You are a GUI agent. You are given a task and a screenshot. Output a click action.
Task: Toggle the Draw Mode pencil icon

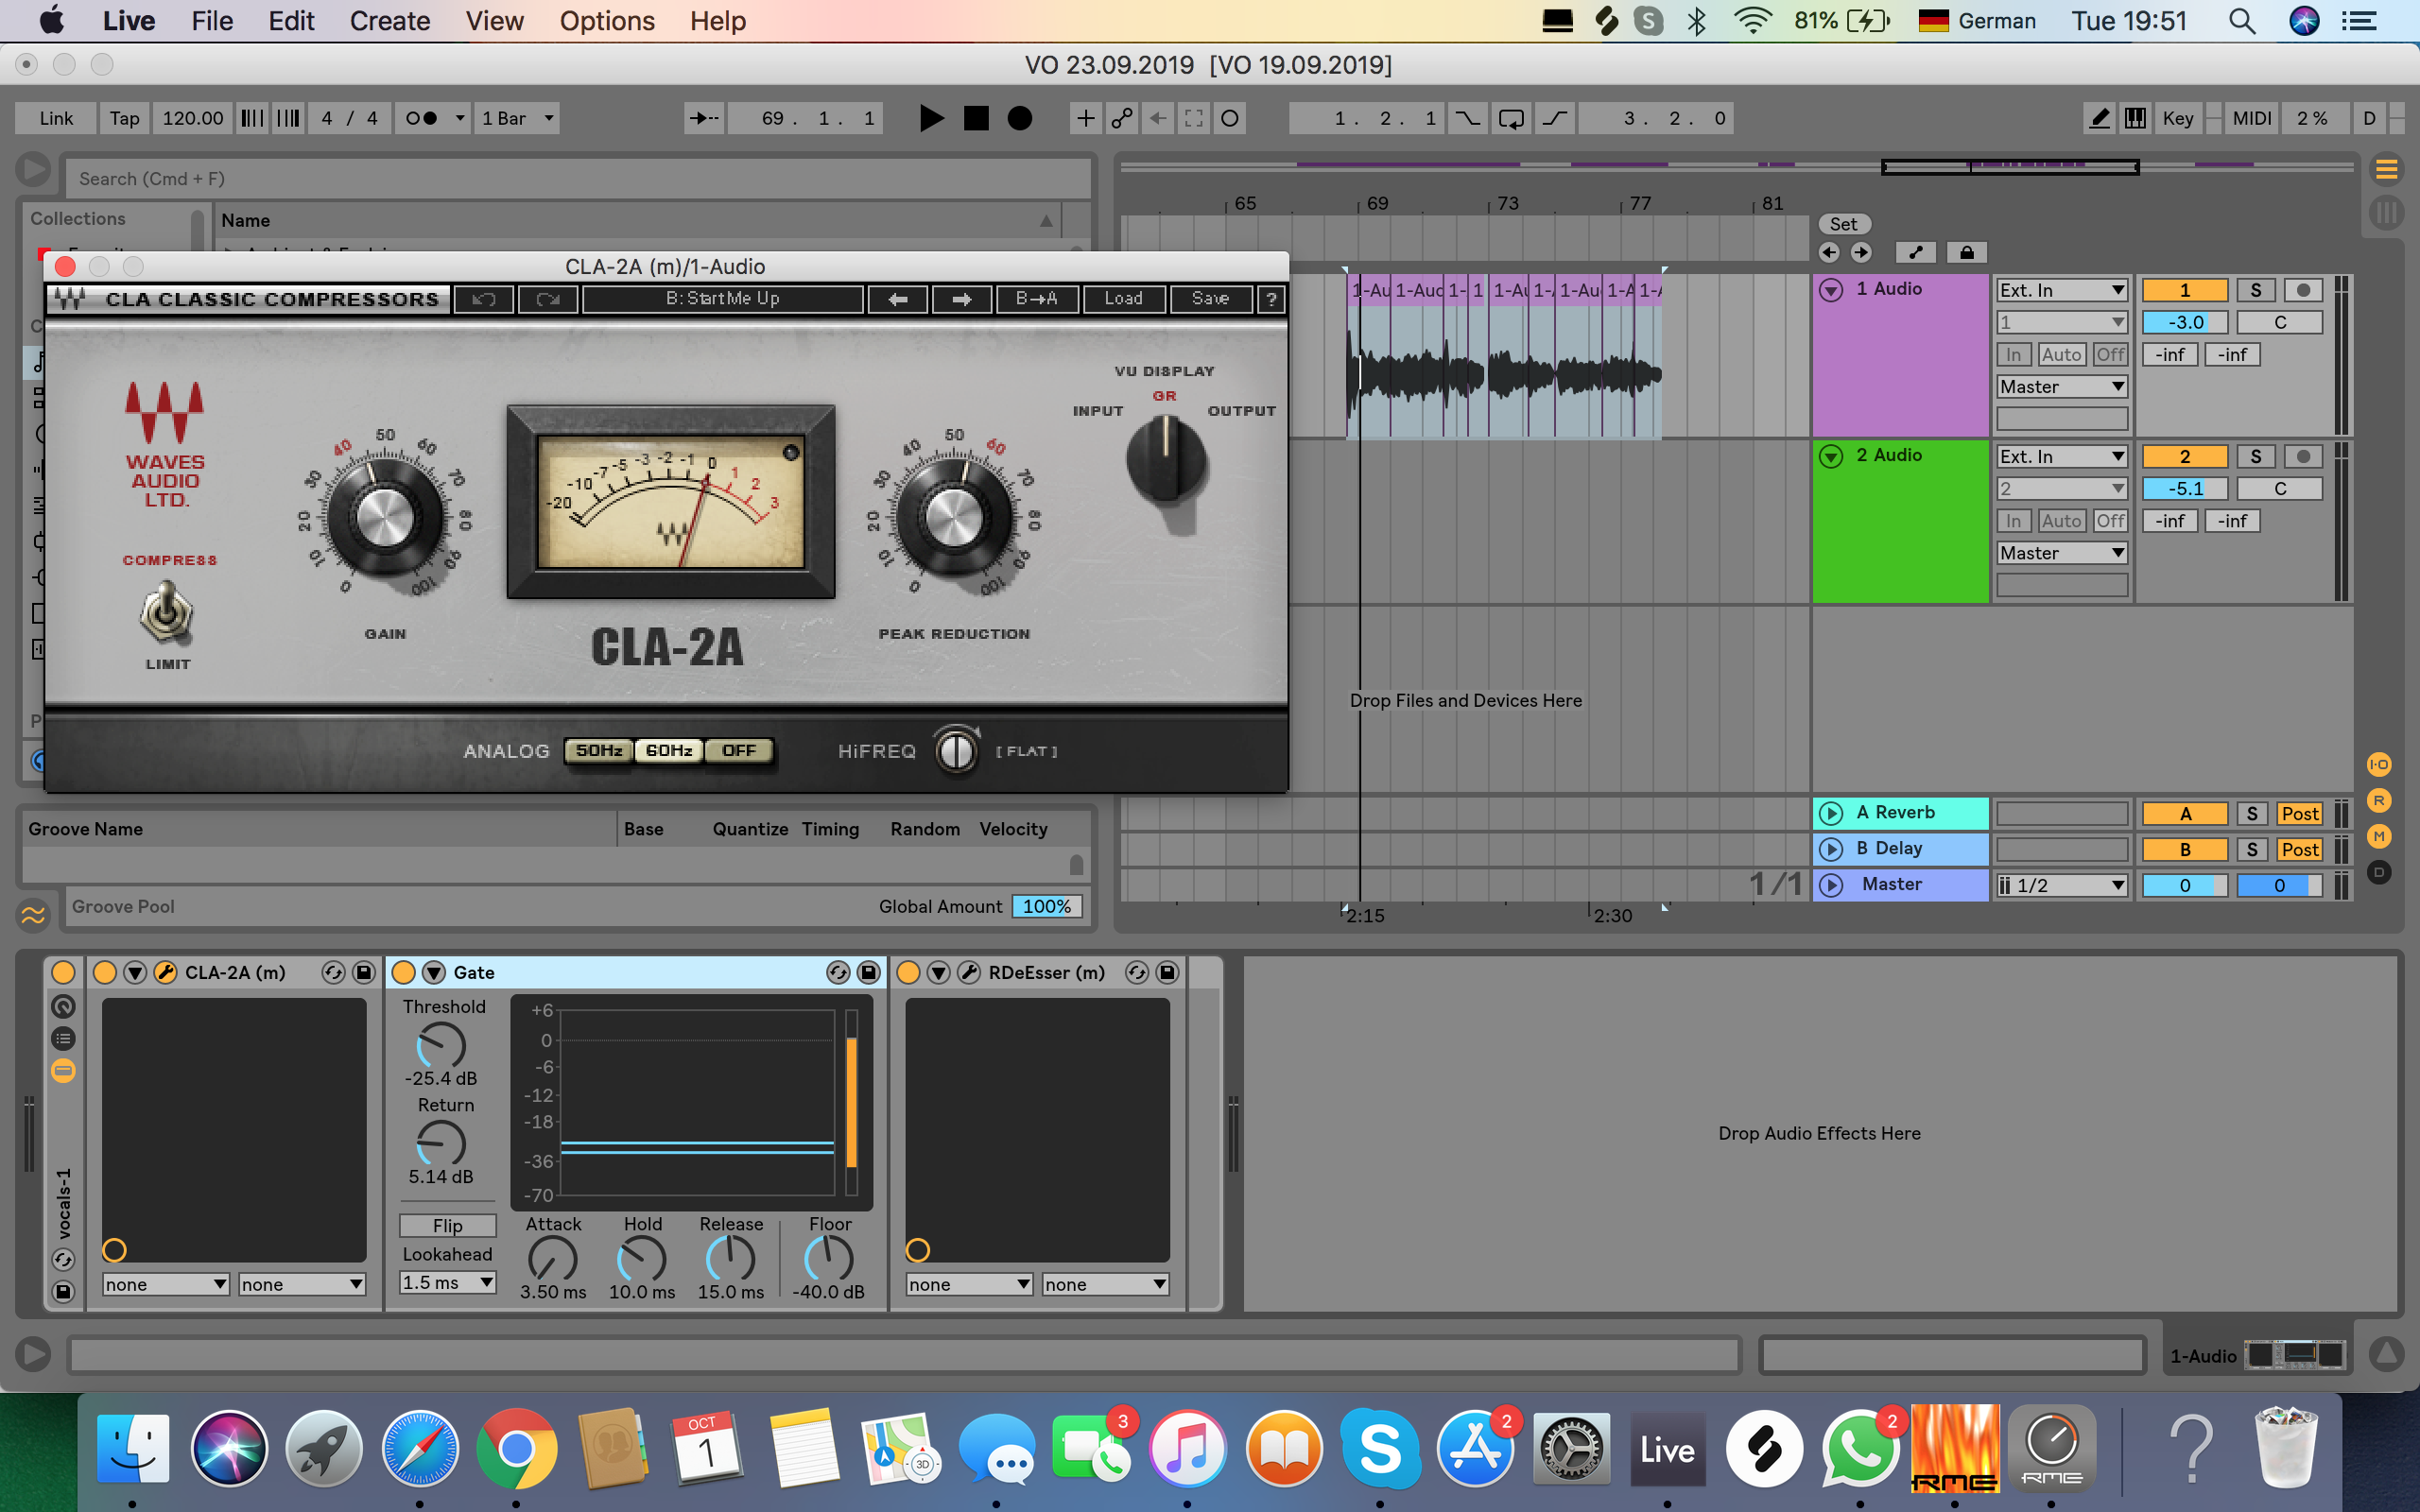click(x=2099, y=118)
